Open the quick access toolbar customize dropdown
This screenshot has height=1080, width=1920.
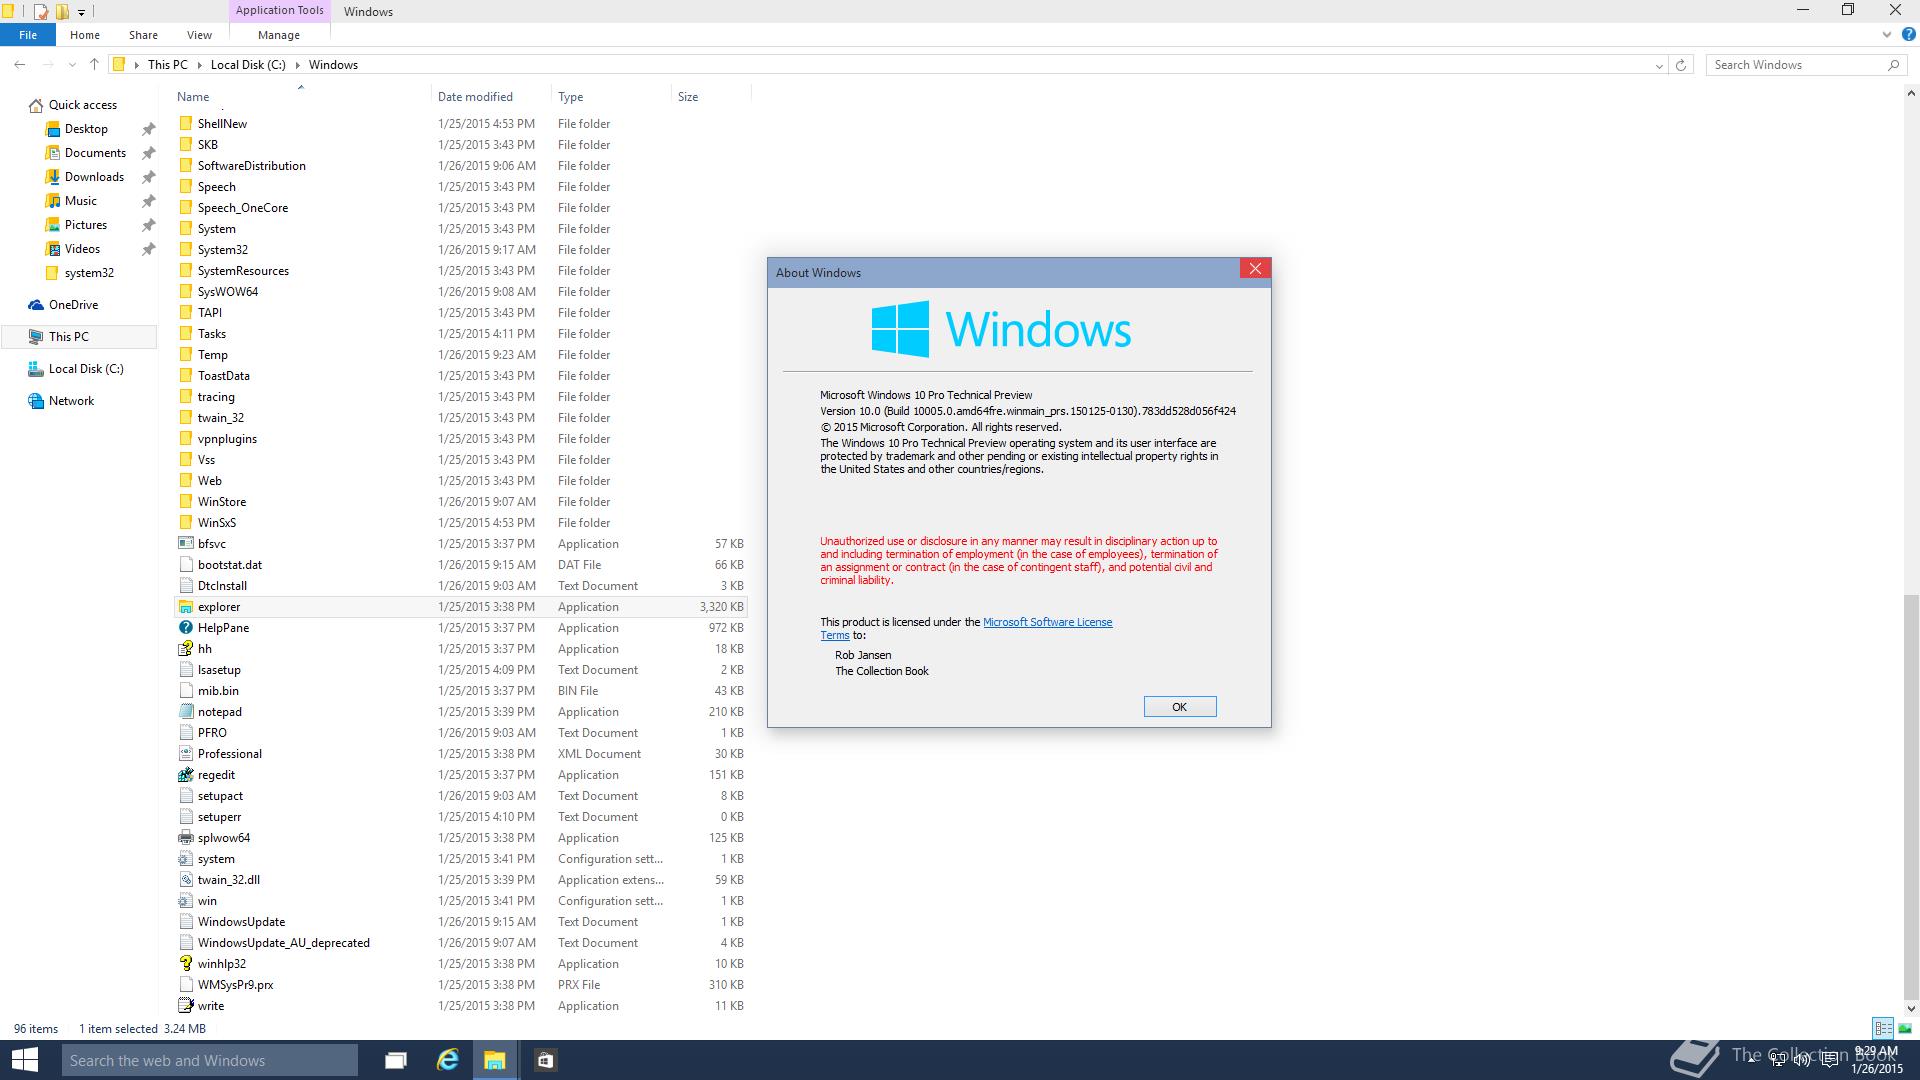[82, 12]
